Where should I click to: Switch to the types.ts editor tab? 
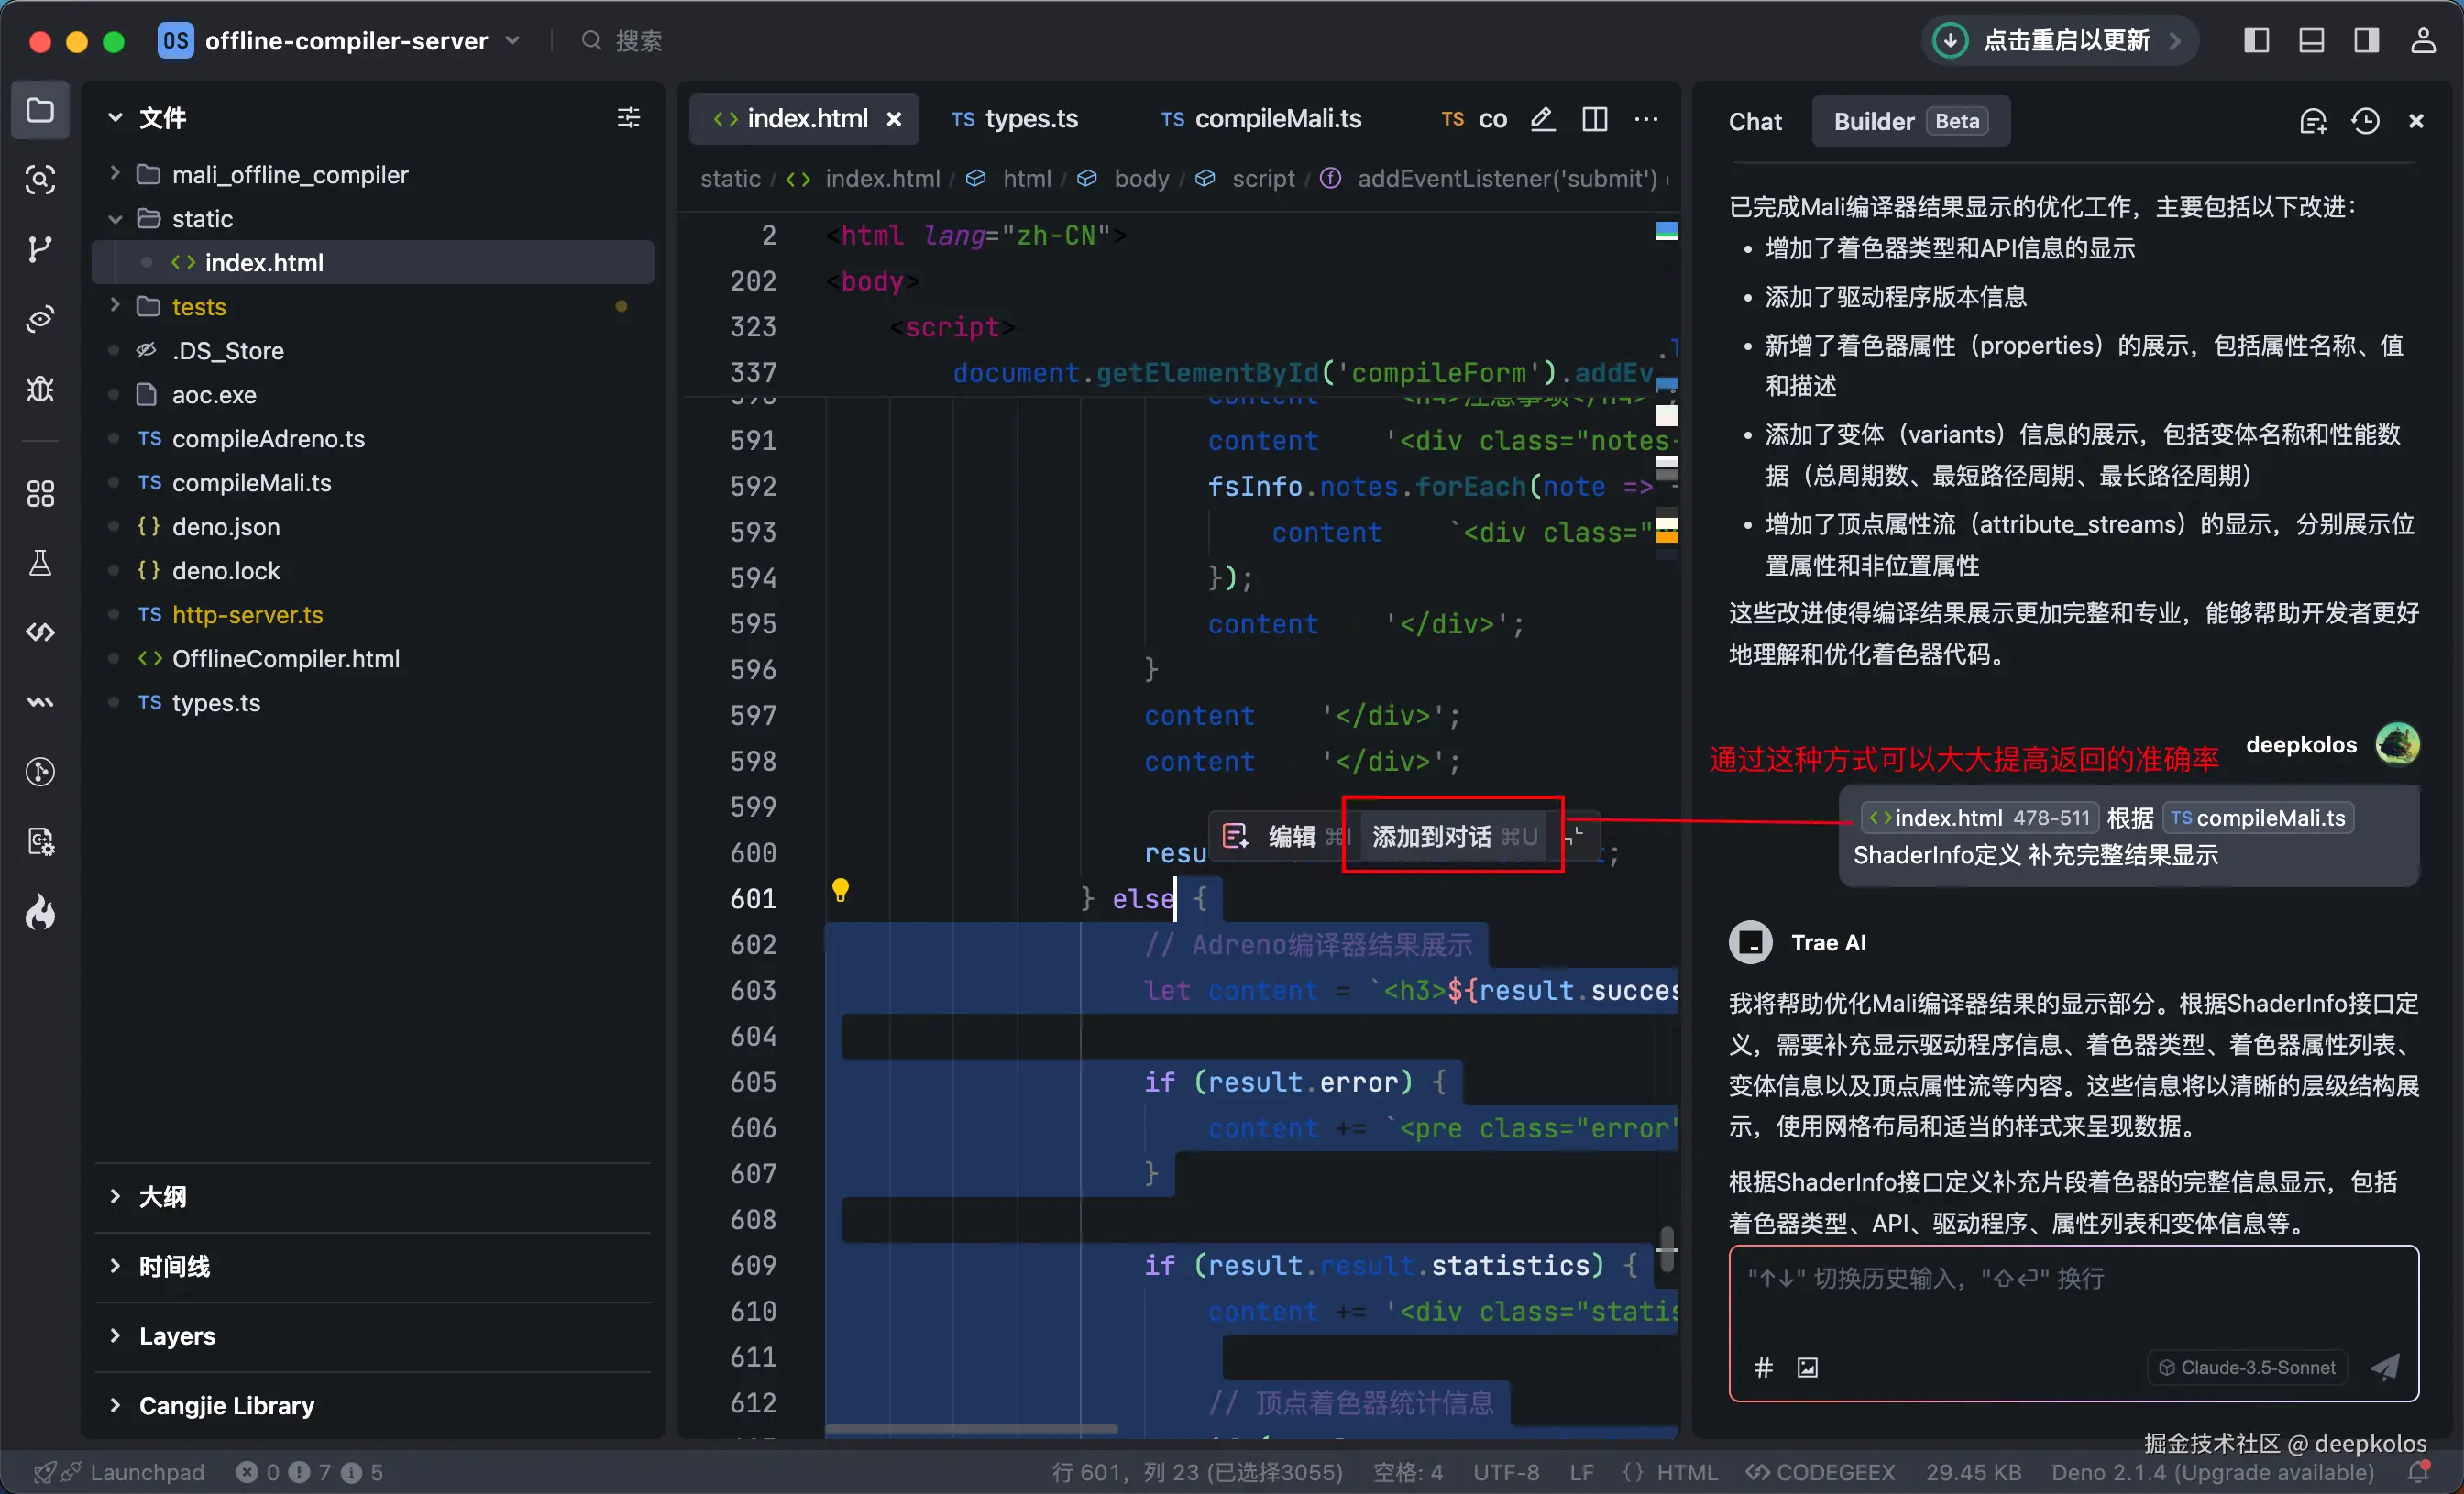point(1016,119)
